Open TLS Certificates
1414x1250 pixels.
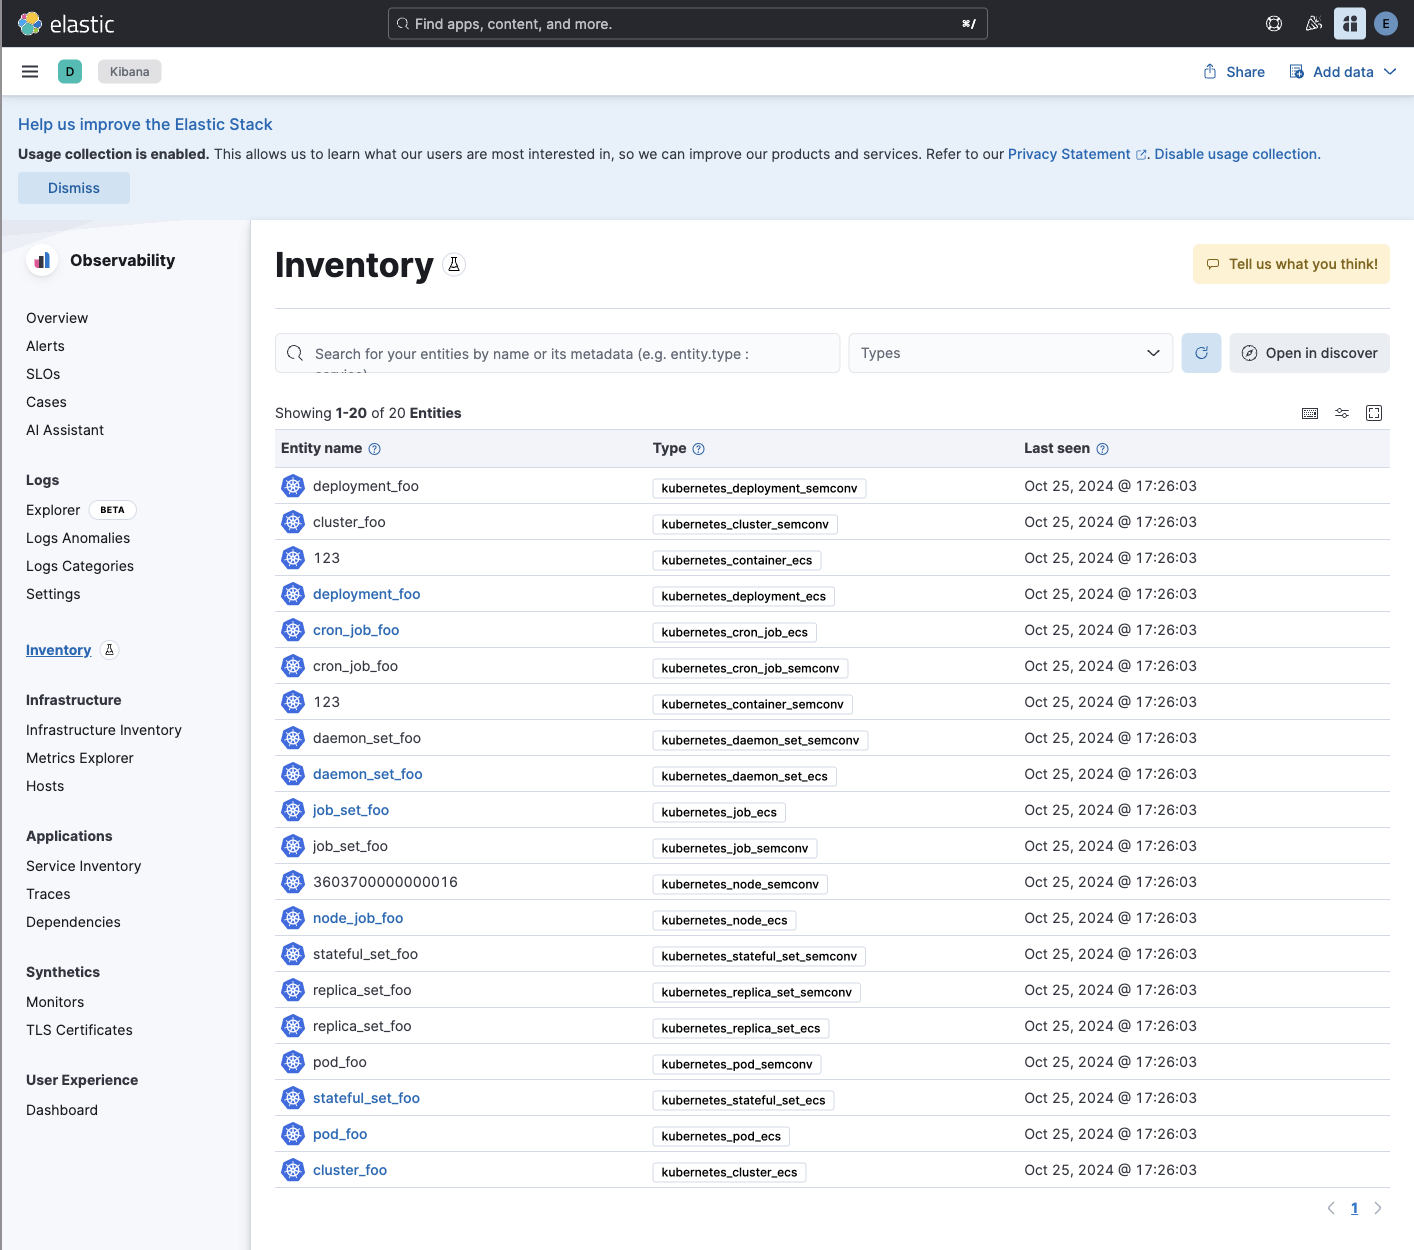(79, 1030)
